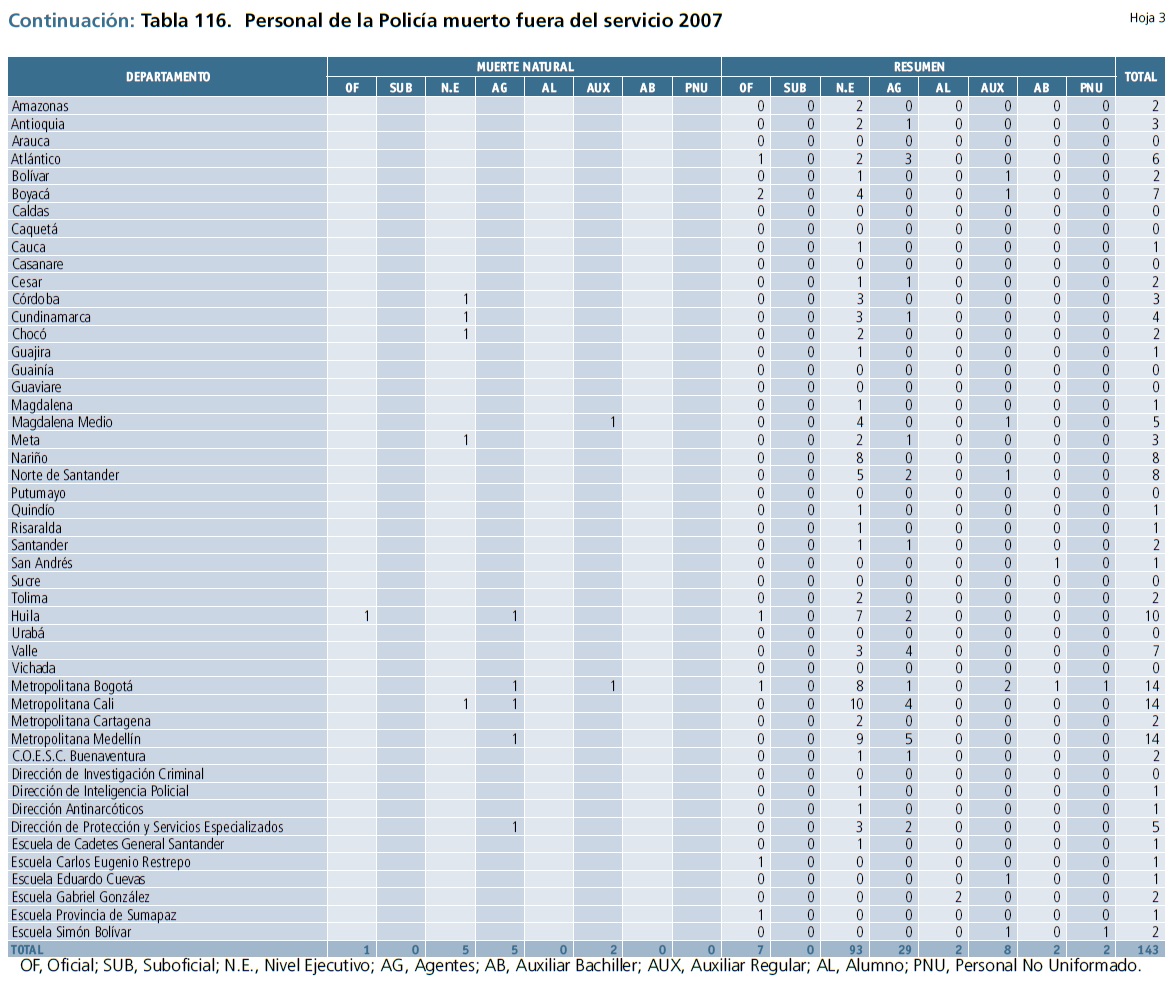Click the Huila department name
1171x985 pixels.
point(26,616)
